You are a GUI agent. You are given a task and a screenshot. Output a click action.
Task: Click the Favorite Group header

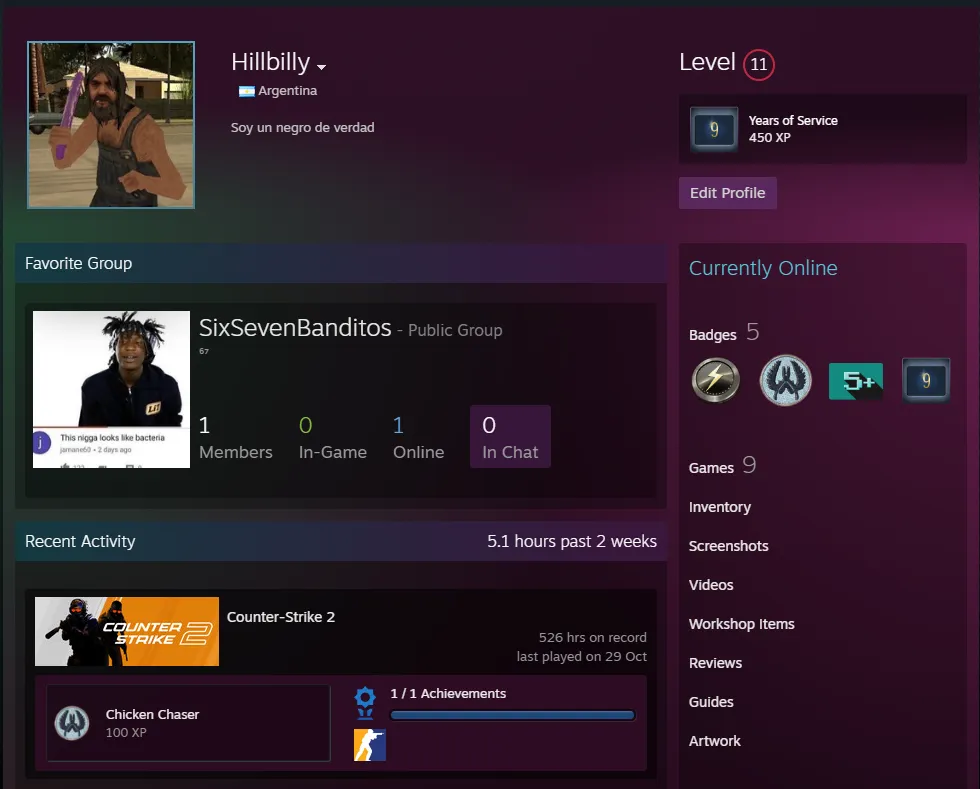click(79, 263)
